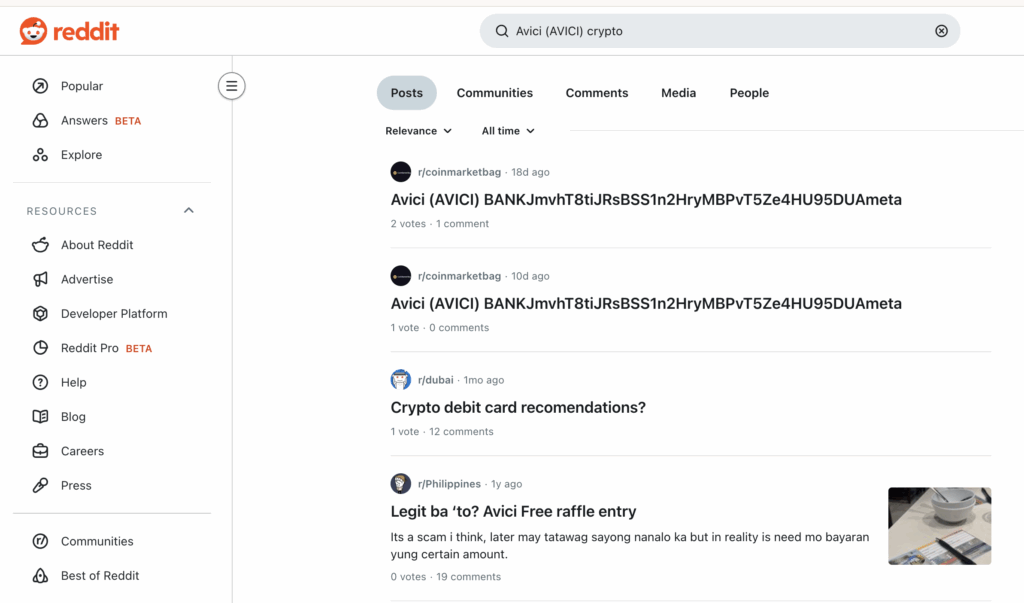Viewport: 1024px width, 603px height.
Task: Select the Media tab
Action: point(678,93)
